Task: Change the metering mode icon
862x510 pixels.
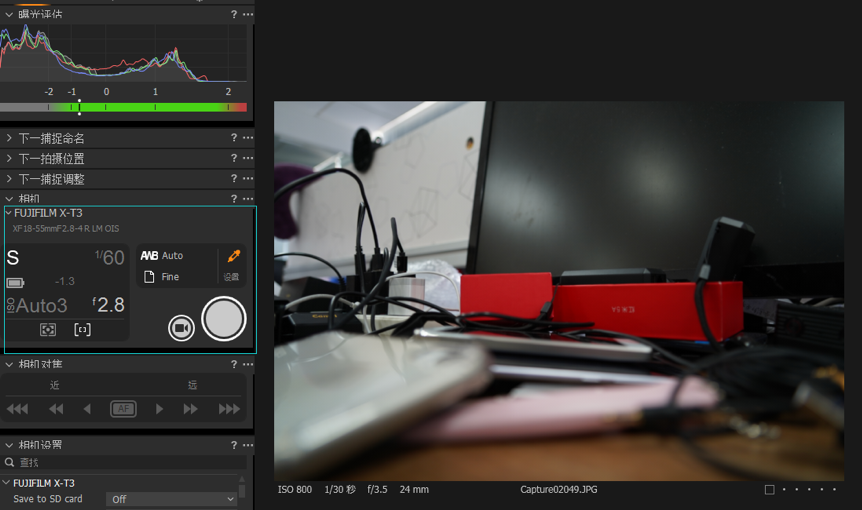Action: 48,329
